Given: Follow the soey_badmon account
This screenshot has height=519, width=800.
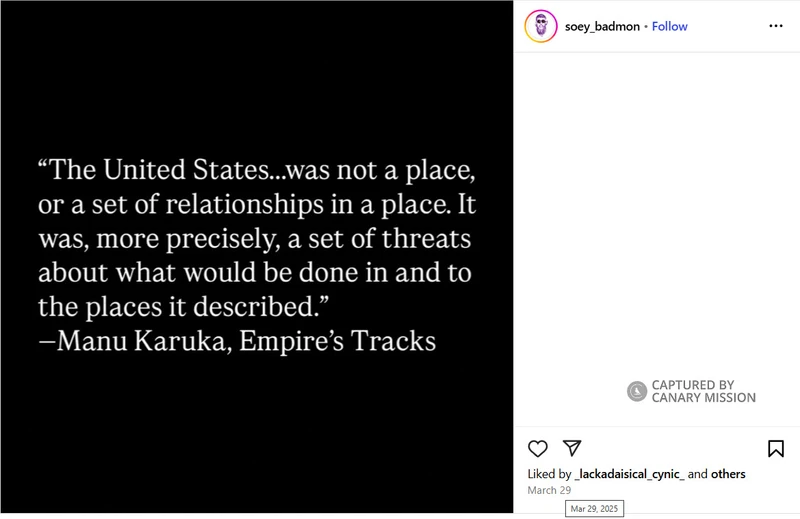Looking at the screenshot, I should (x=669, y=26).
